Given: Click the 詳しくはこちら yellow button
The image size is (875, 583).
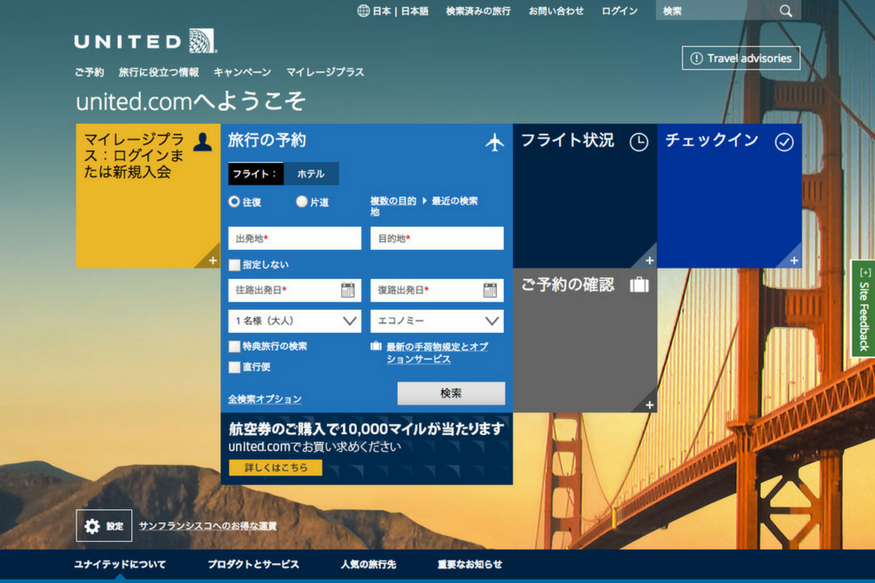Looking at the screenshot, I should tap(276, 468).
